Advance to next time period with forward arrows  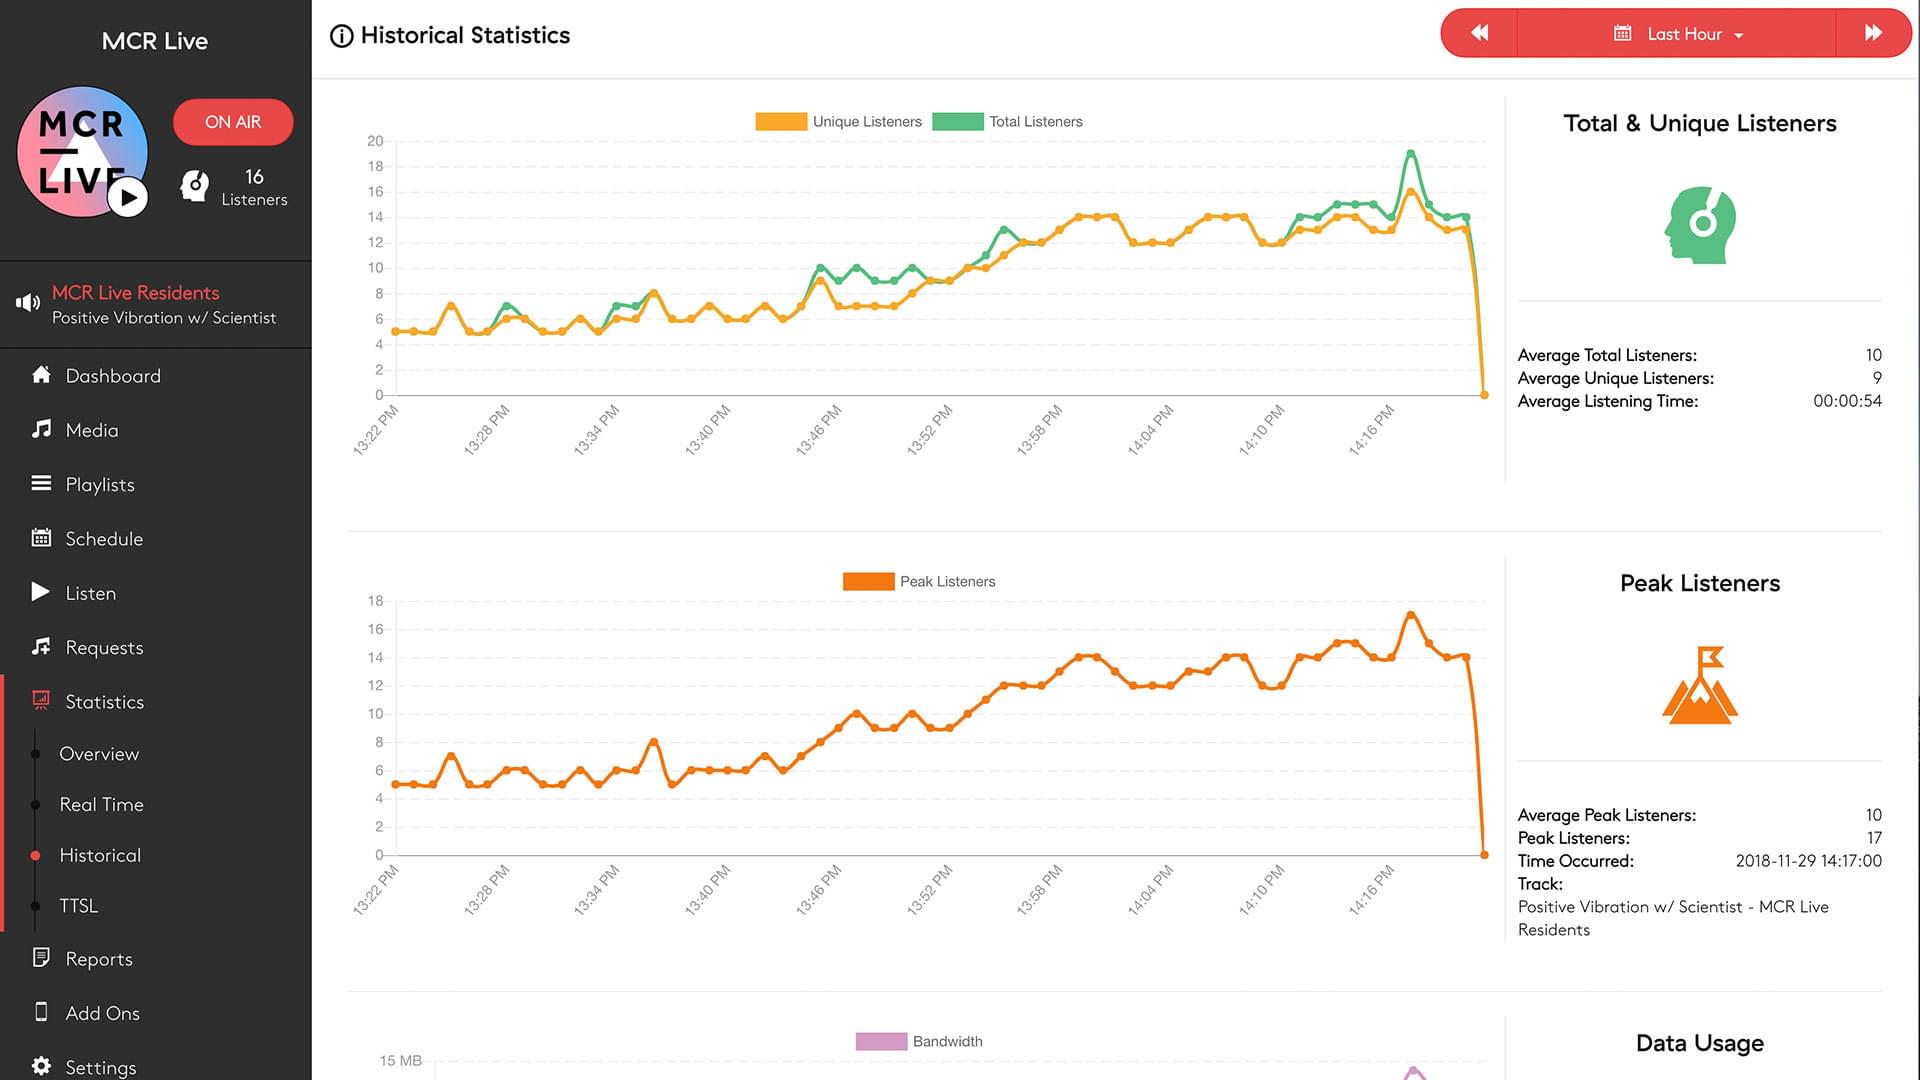1873,33
